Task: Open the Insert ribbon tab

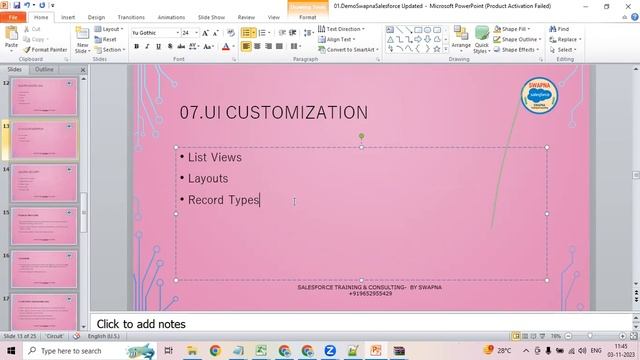Action: tap(68, 17)
